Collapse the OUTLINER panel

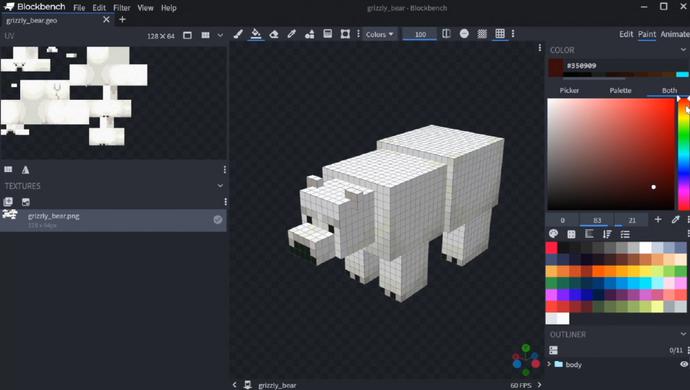(683, 334)
